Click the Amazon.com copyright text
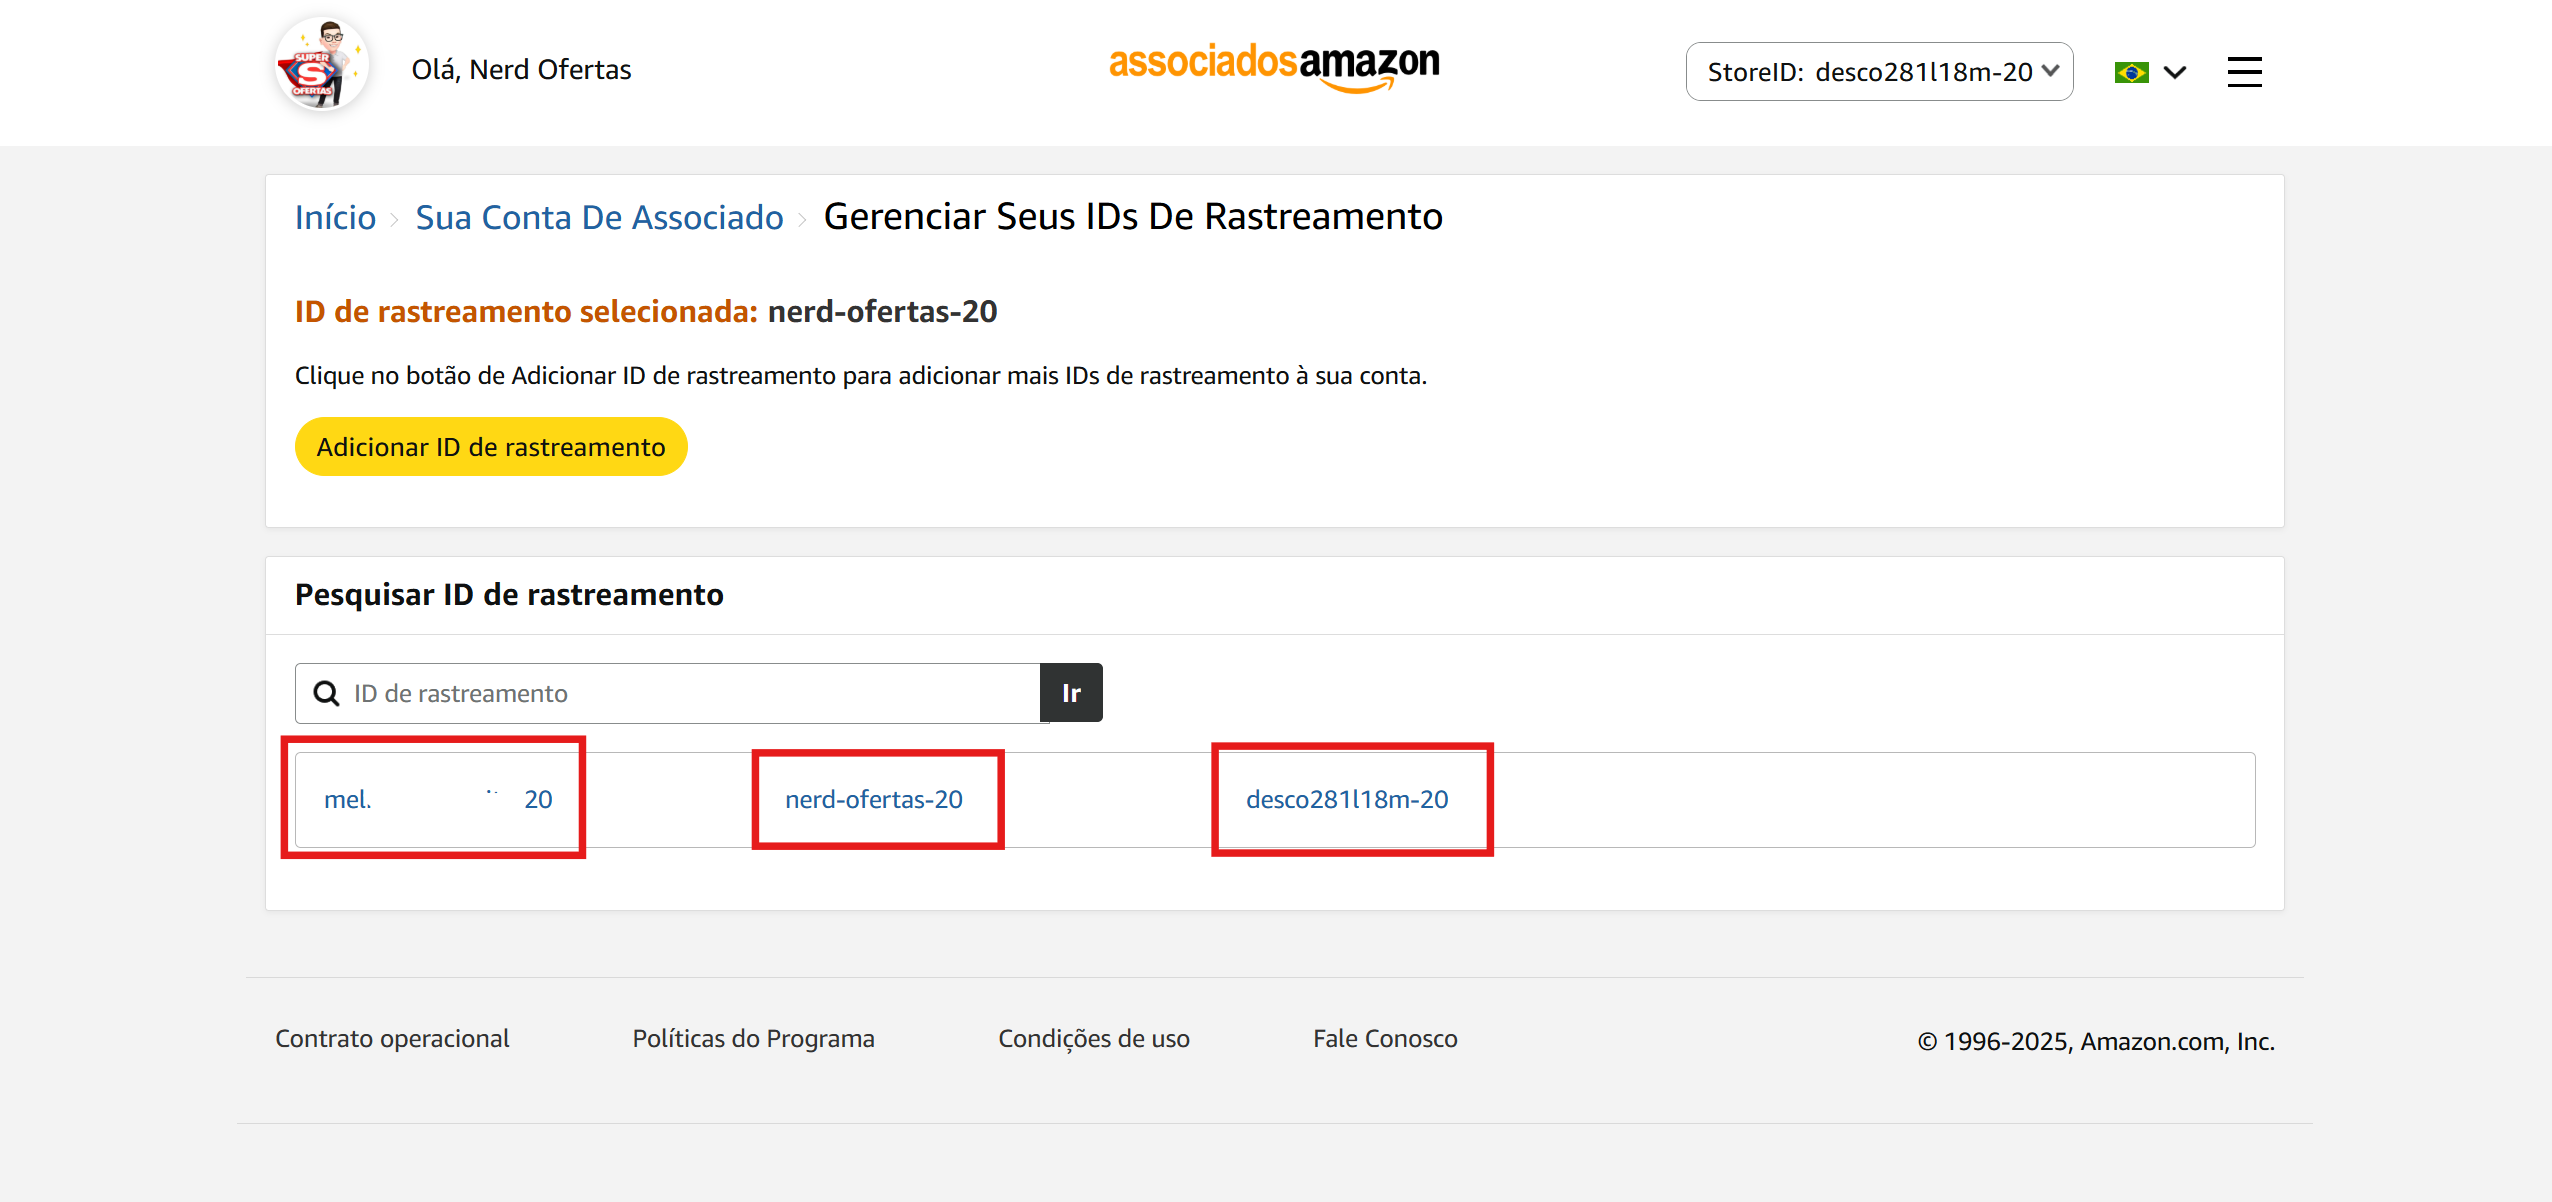This screenshot has height=1202, width=2552. click(x=2096, y=1041)
